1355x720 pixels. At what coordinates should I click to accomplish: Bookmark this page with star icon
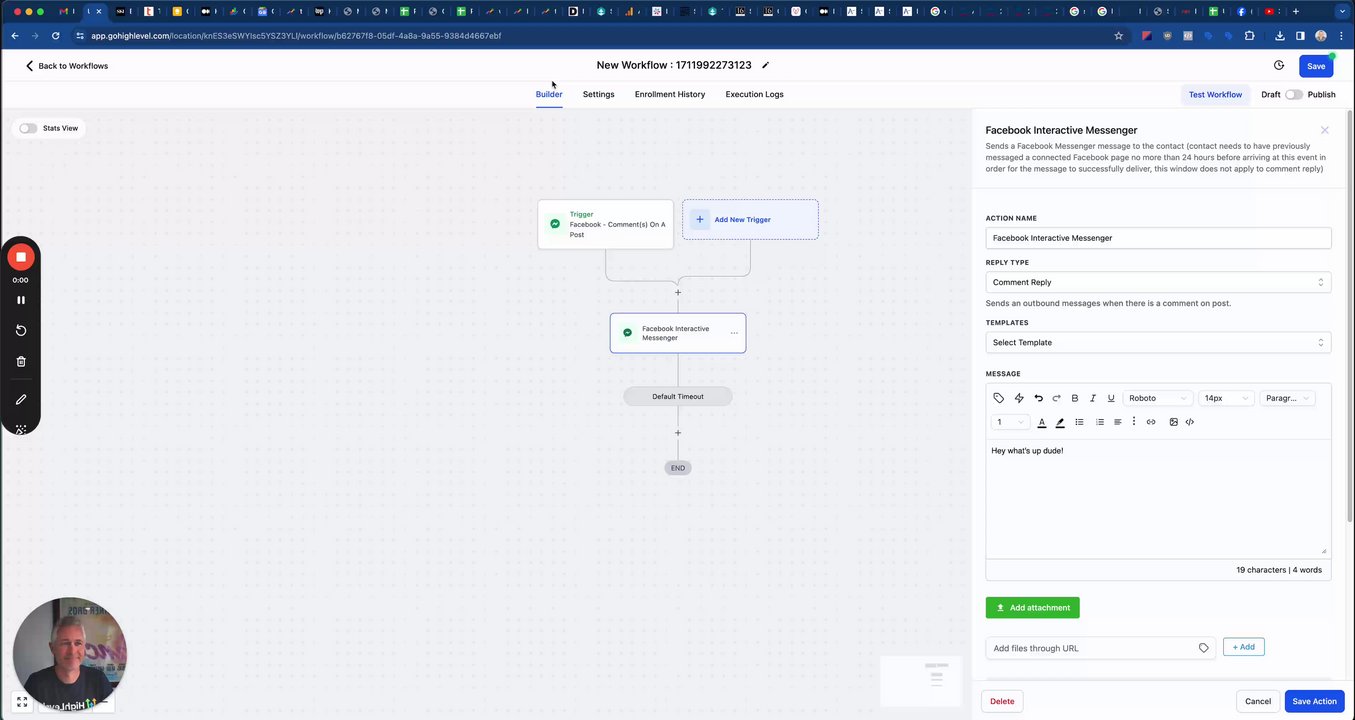tap(1119, 36)
